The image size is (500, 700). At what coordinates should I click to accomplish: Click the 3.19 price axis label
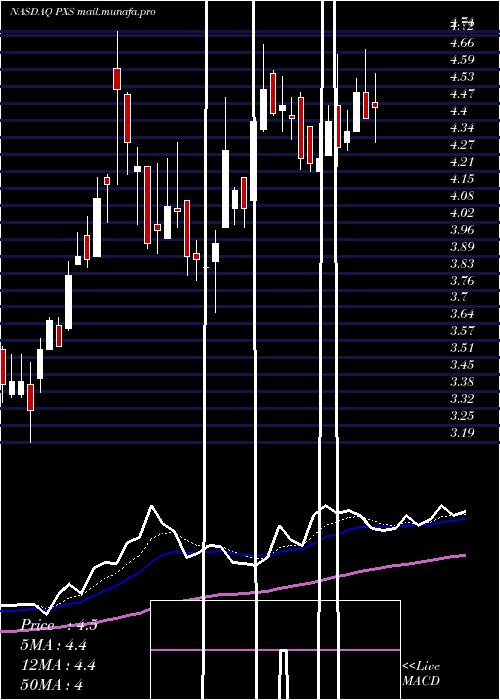[462, 432]
